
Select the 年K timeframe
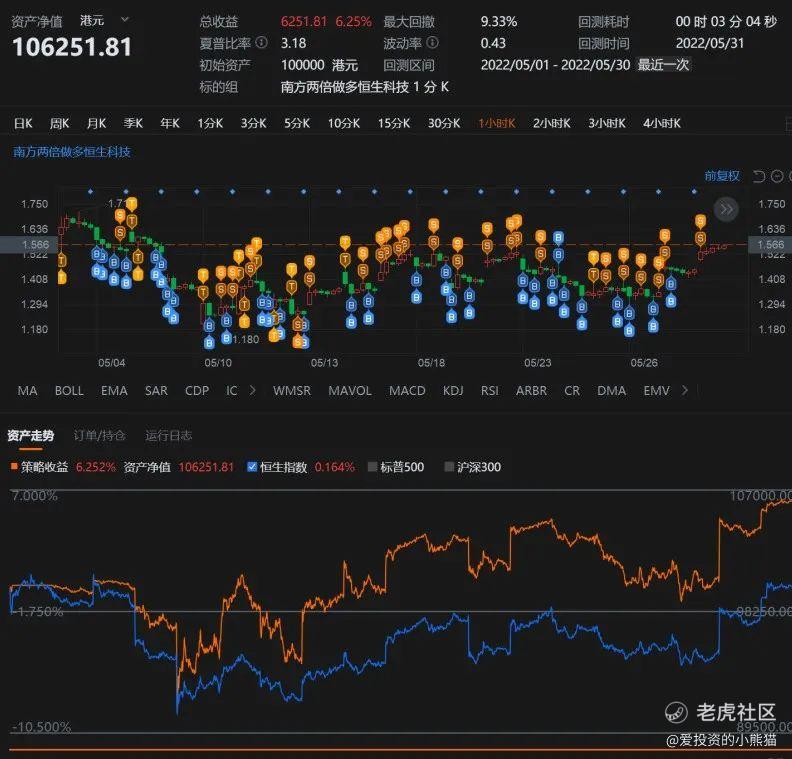pos(170,123)
